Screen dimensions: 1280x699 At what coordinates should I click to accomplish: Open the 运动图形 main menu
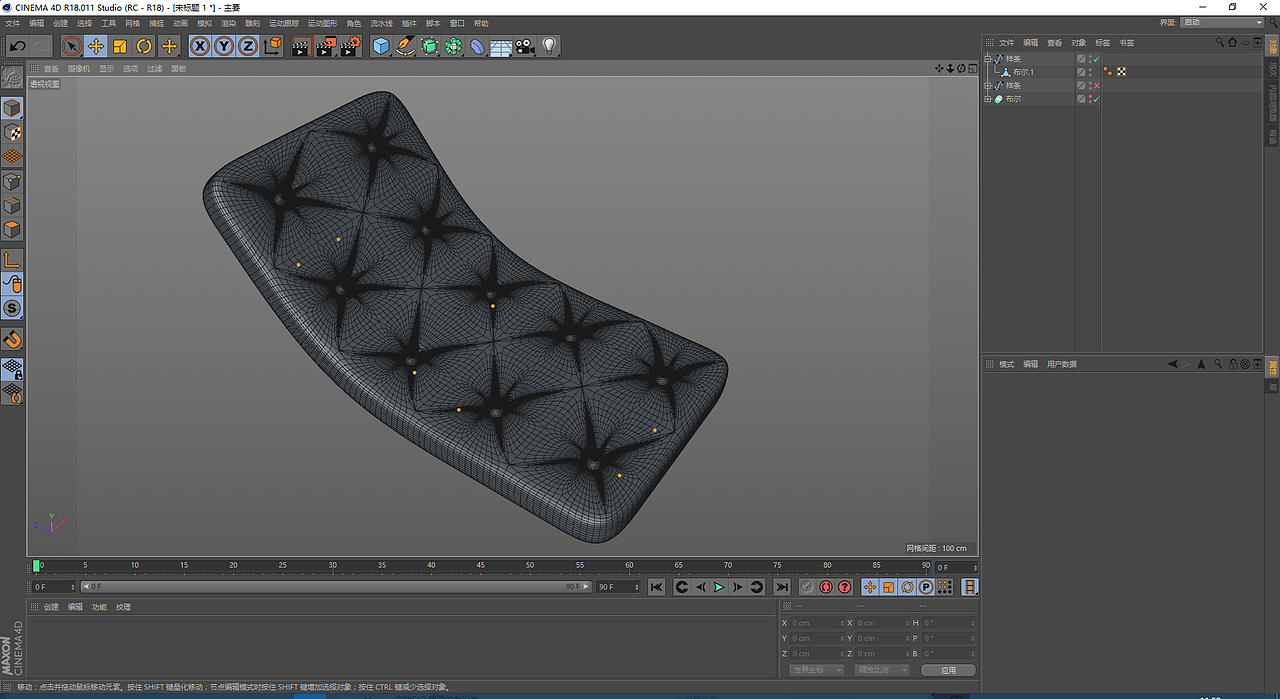322,23
